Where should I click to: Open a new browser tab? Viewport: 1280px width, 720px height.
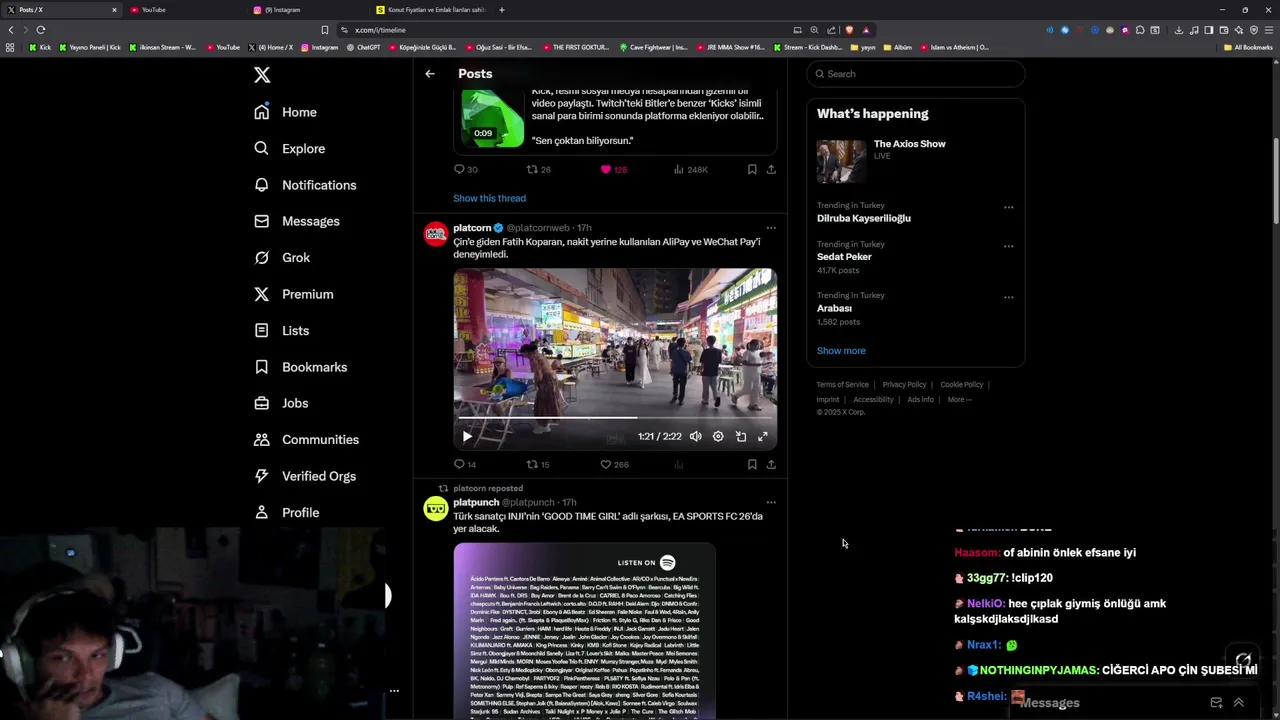pos(502,10)
